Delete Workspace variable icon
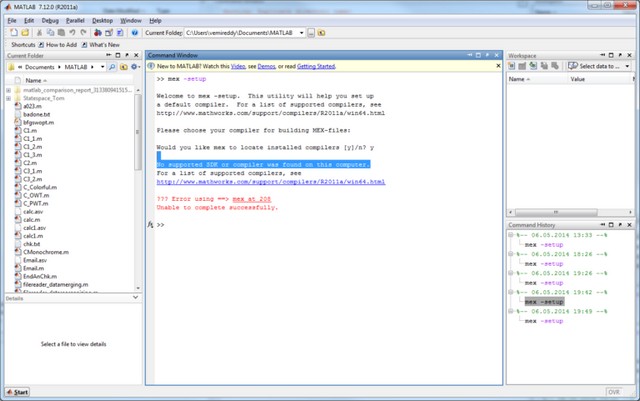 coord(555,66)
